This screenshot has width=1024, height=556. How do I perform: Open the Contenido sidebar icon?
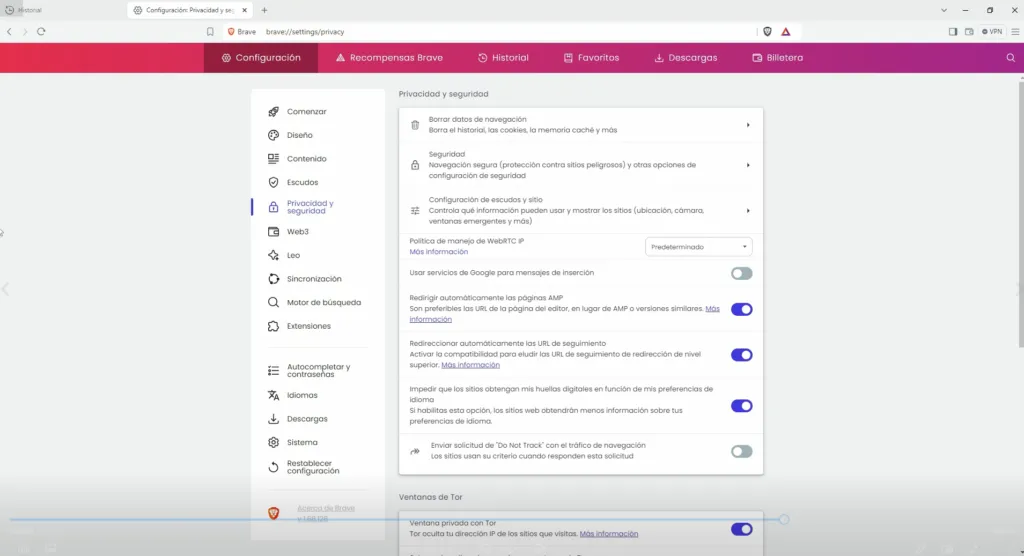click(x=273, y=159)
